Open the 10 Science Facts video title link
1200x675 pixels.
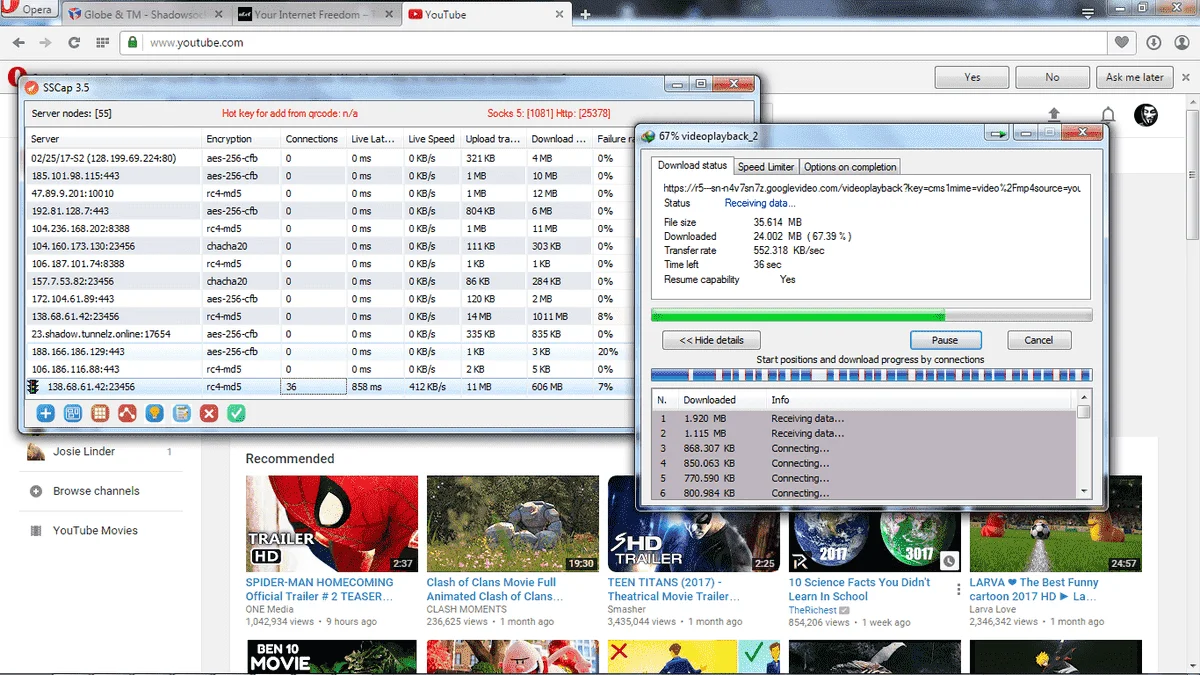point(859,589)
